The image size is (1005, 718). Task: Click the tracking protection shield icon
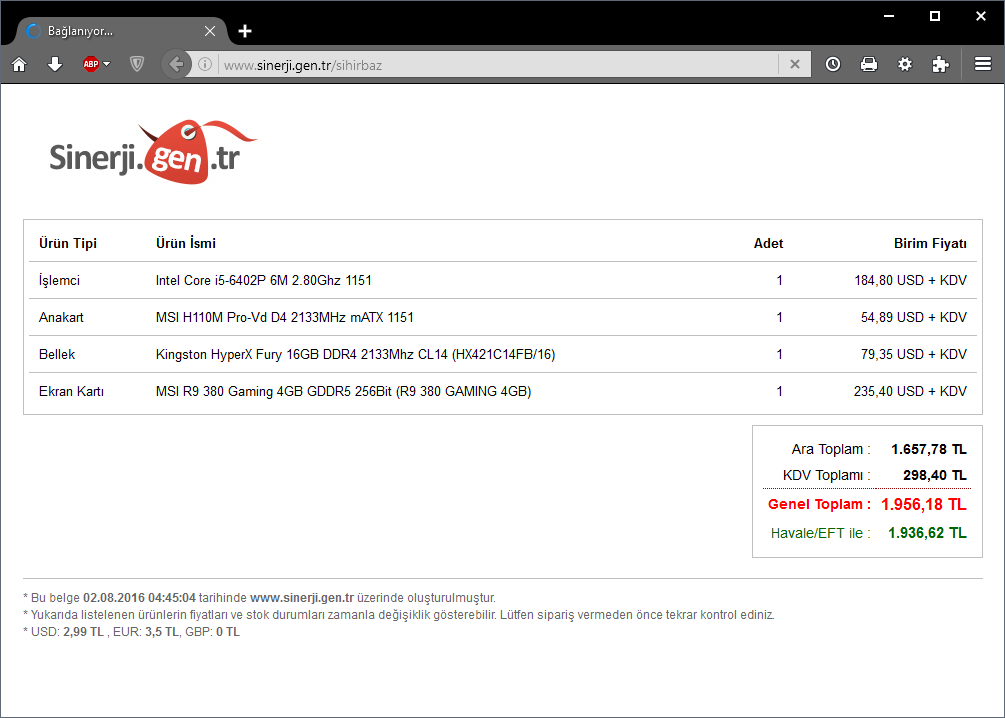click(x=137, y=64)
